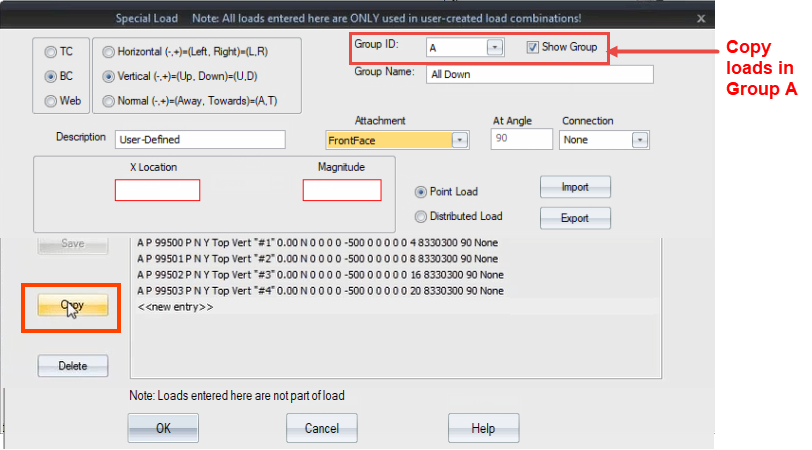Choose Normal (Away, Towards) direction
The image size is (812, 450).
pos(108,101)
